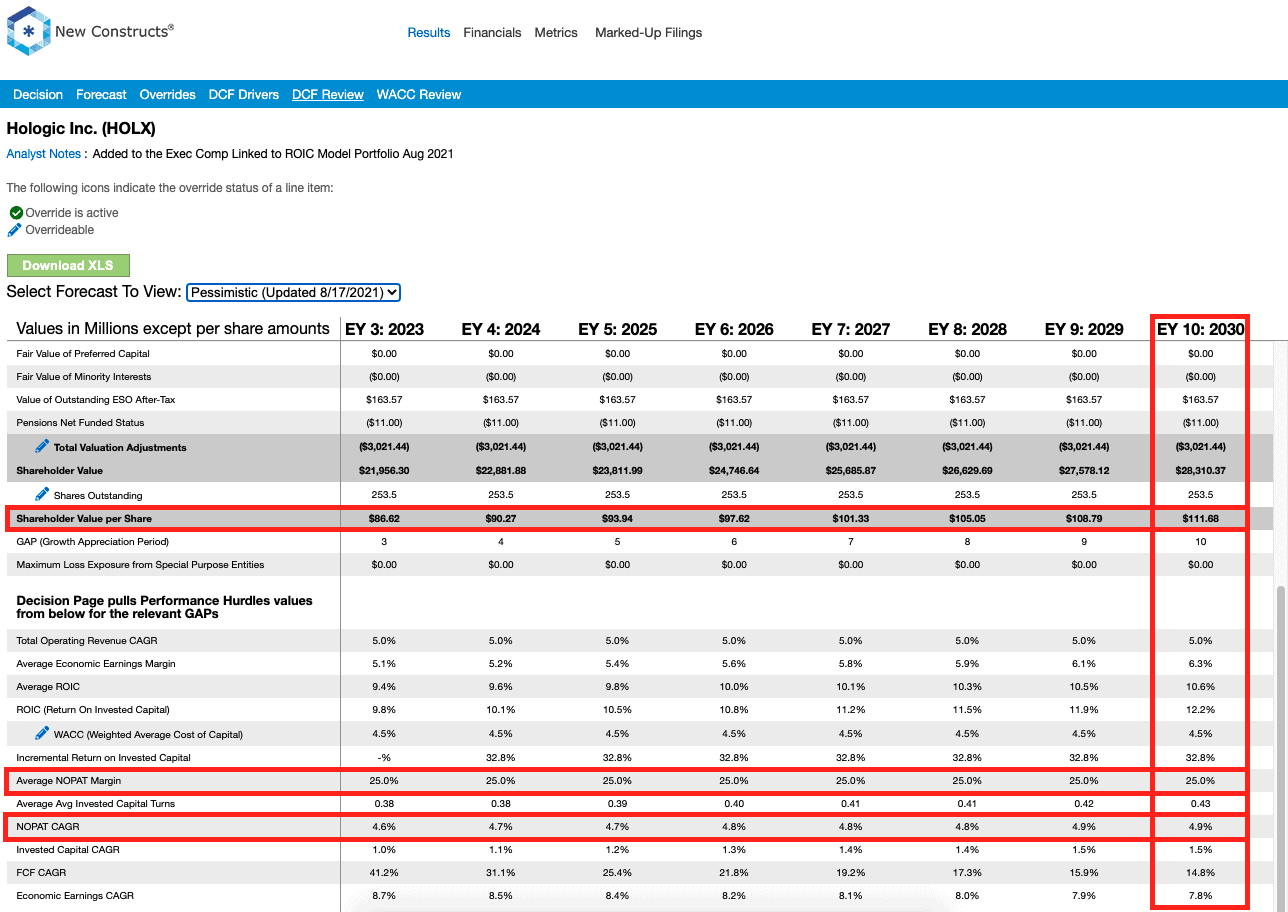Open the Marked-Up Filings tab
This screenshot has height=912, width=1288.
[648, 33]
